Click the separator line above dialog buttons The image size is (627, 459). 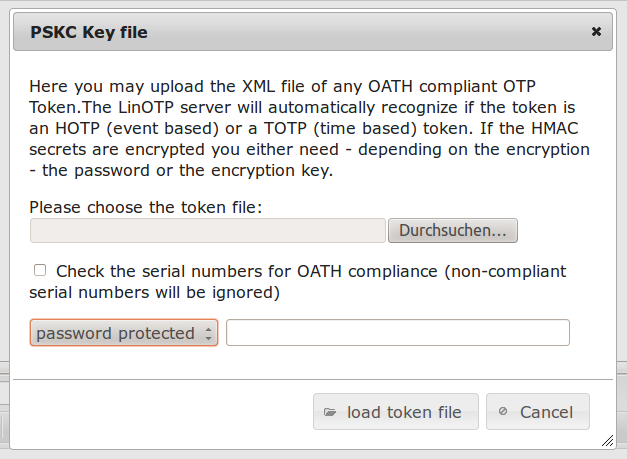click(312, 379)
